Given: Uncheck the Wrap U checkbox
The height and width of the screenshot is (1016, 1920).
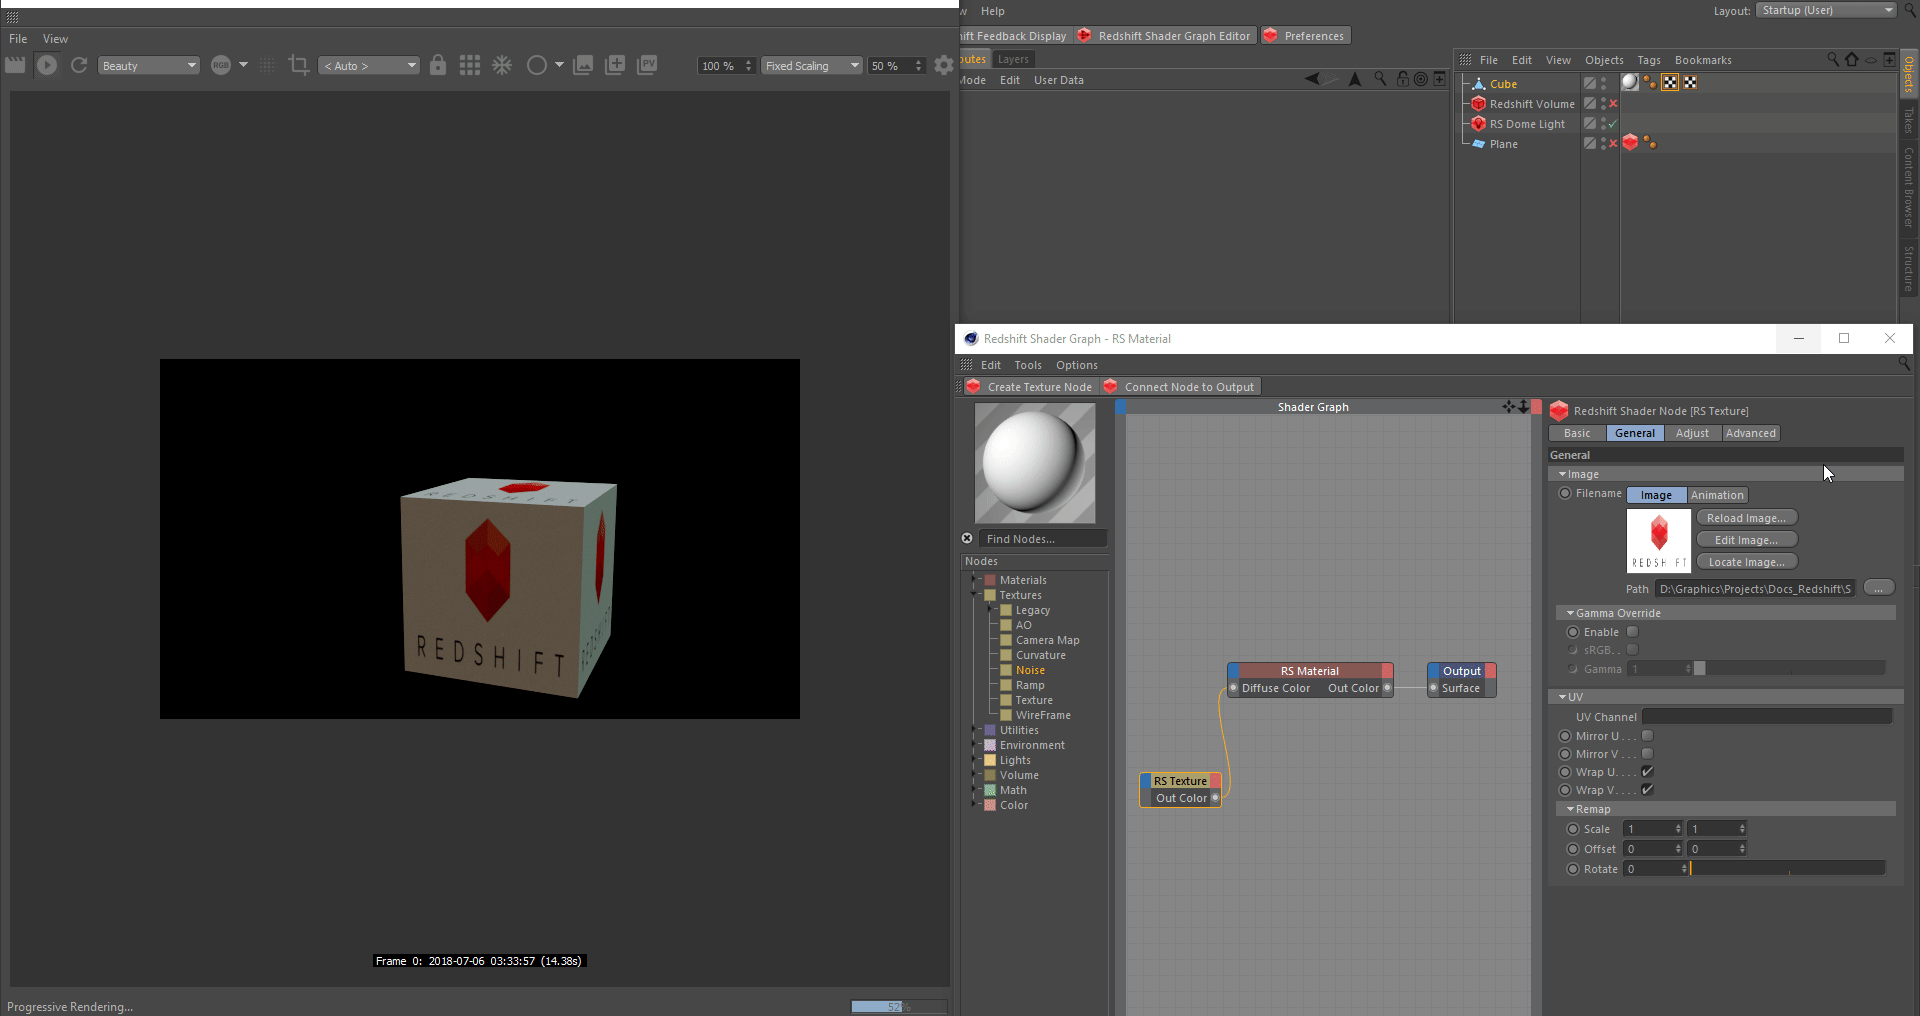Looking at the screenshot, I should (x=1647, y=772).
